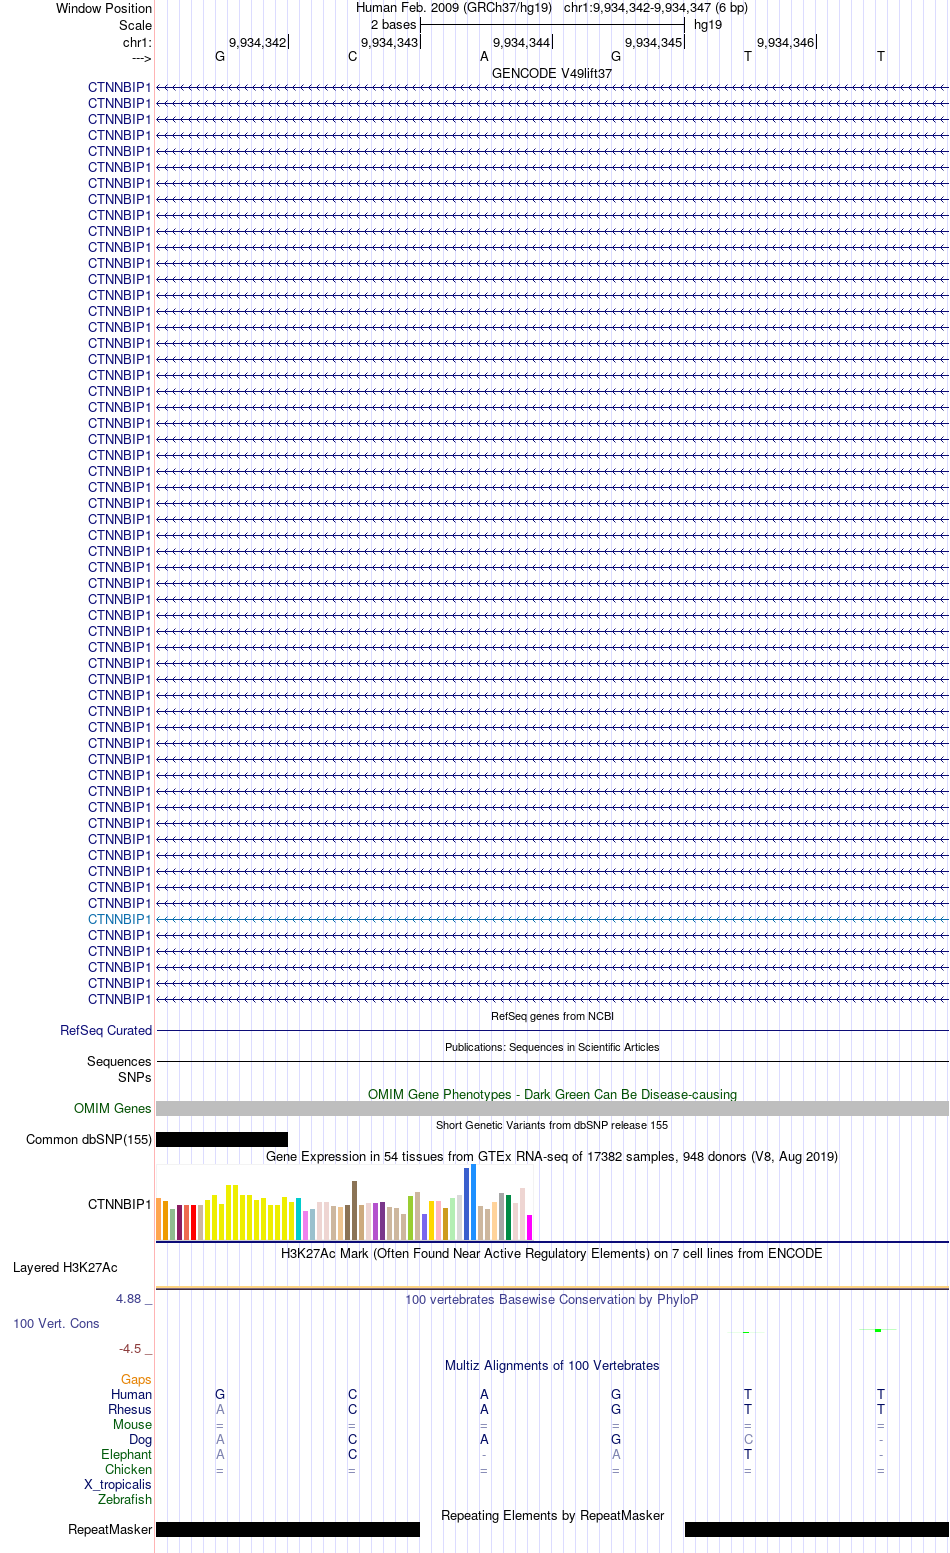The width and height of the screenshot is (950, 1553).
Task: Click the magenta bar ending the GTEx chart
Action: coord(529,1227)
